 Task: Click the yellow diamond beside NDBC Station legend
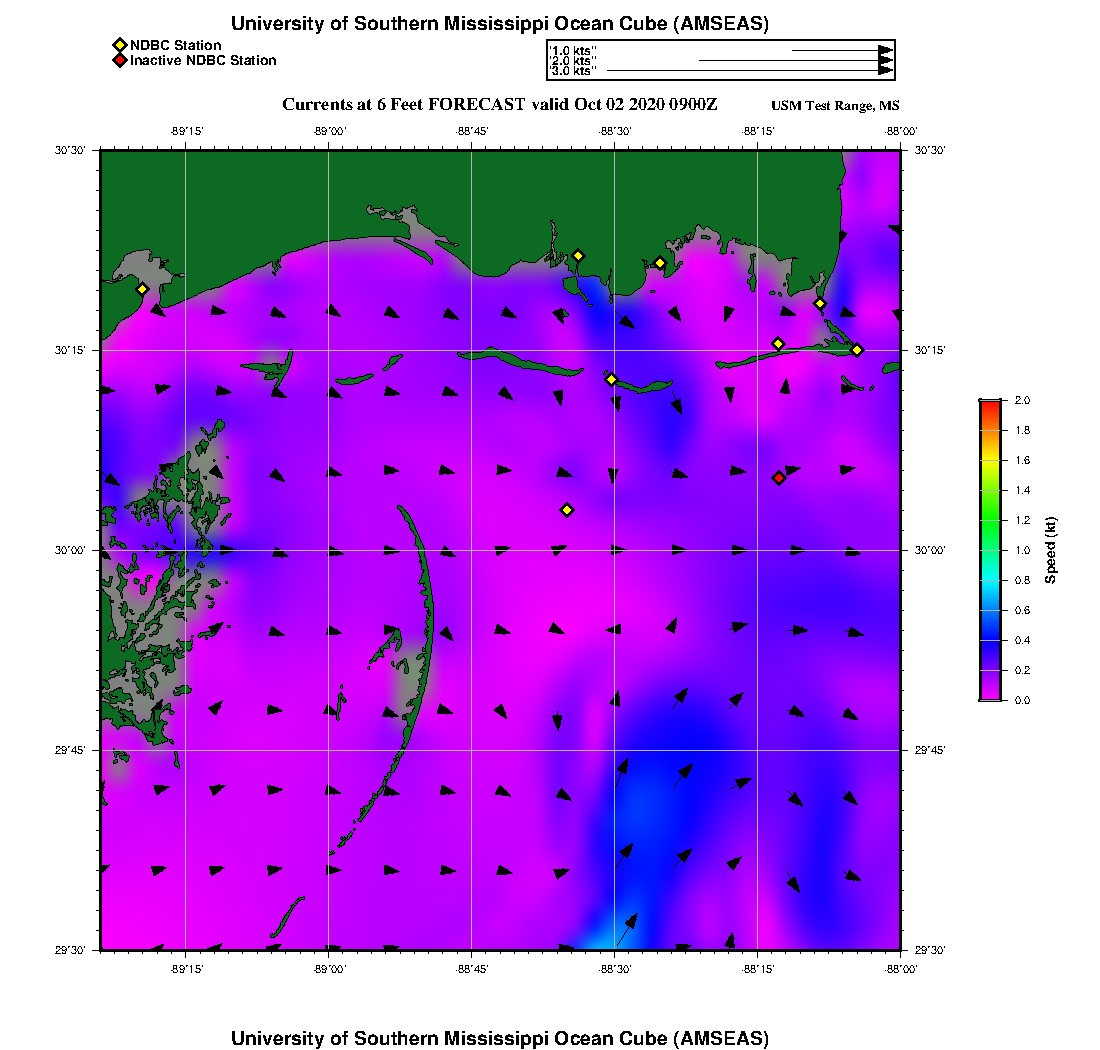coord(119,45)
